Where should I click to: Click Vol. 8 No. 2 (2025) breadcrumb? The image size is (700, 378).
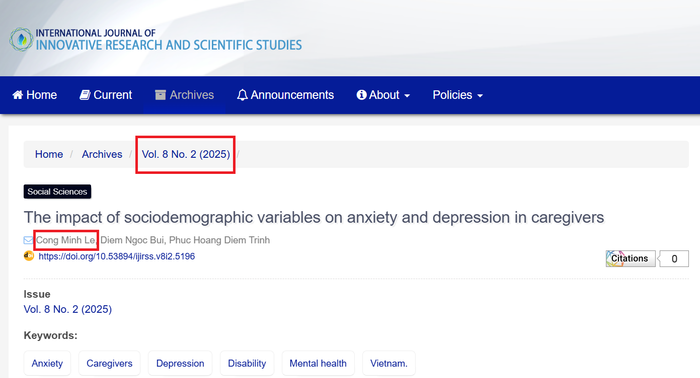[x=186, y=154]
